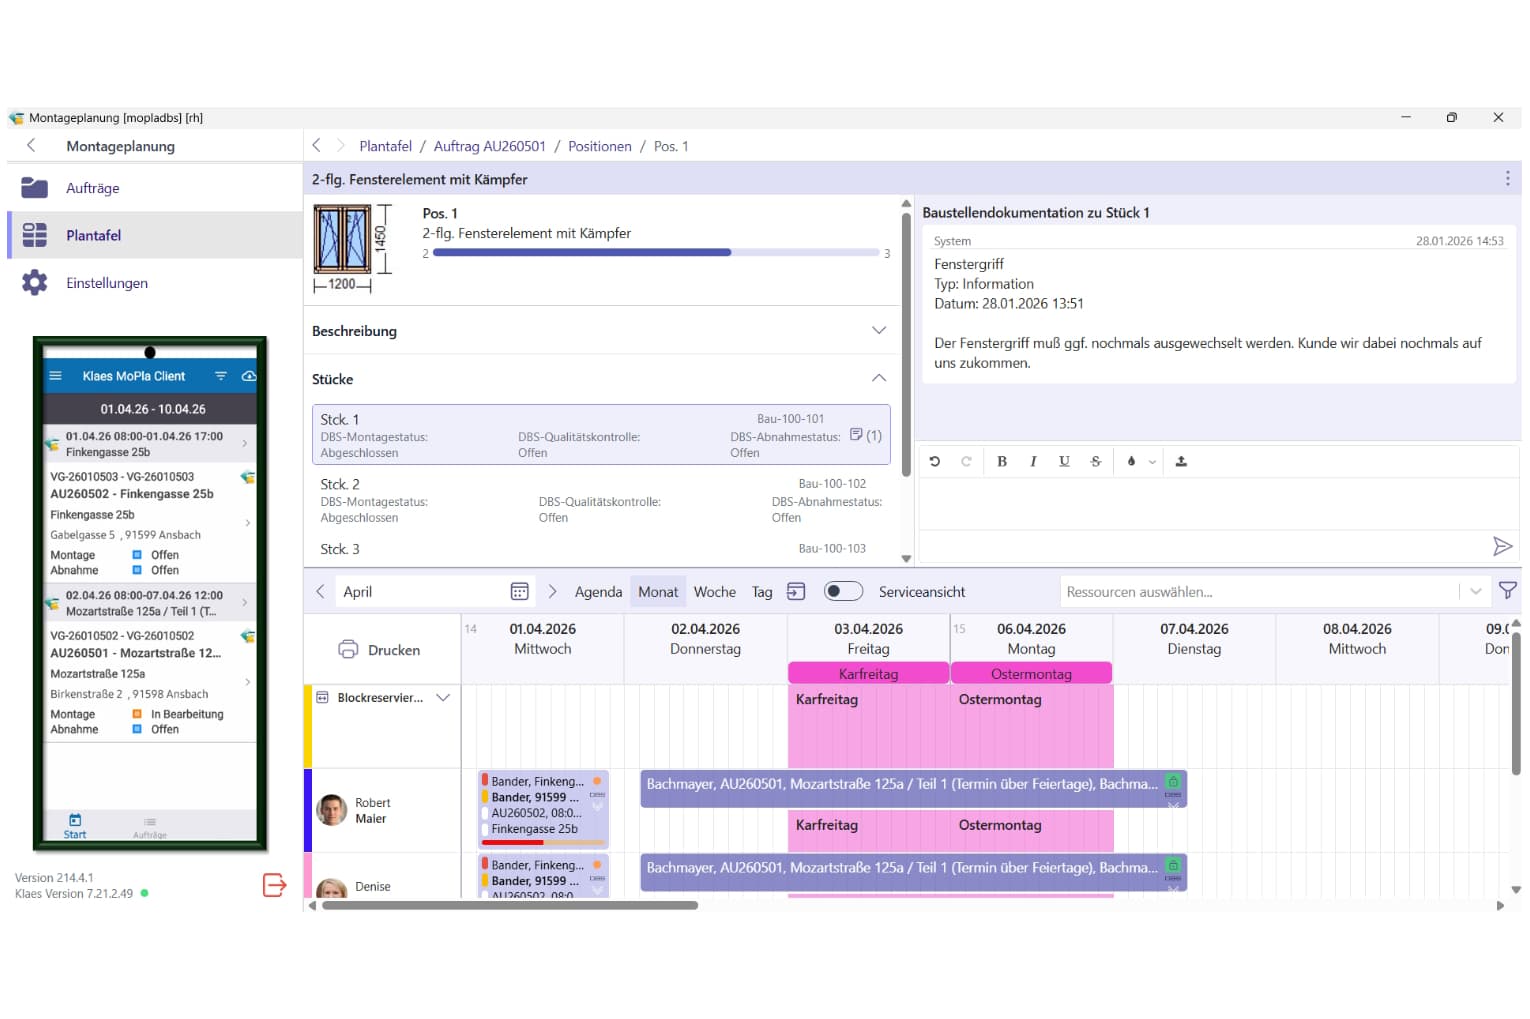Click the send message arrow icon

pyautogui.click(x=1501, y=546)
